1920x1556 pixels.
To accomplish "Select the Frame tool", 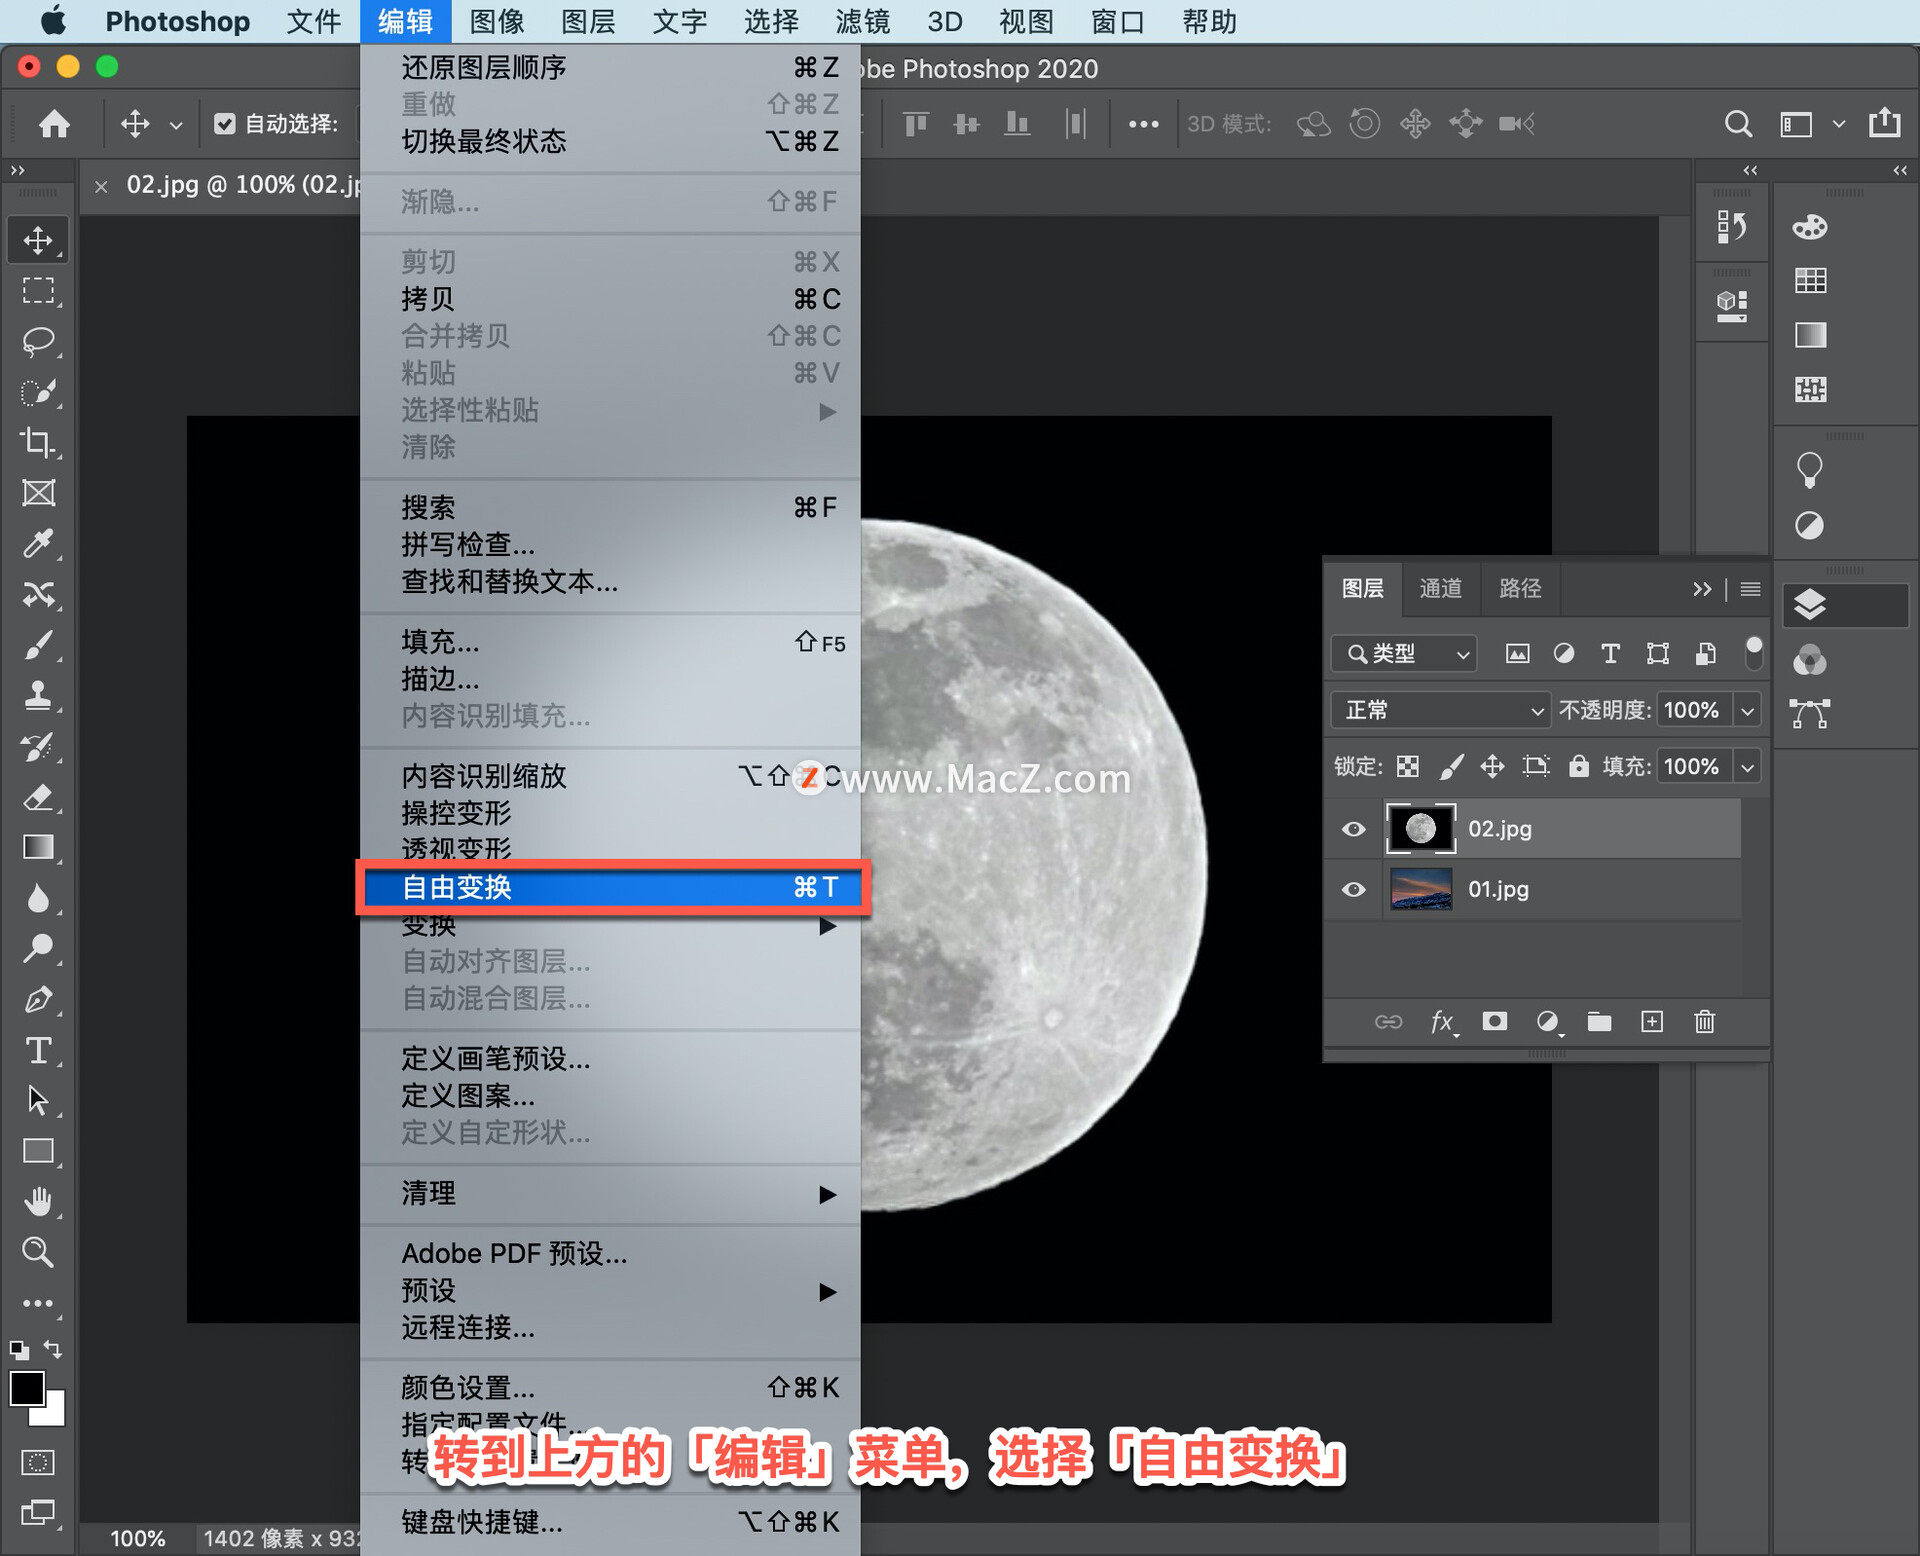I will 38,493.
